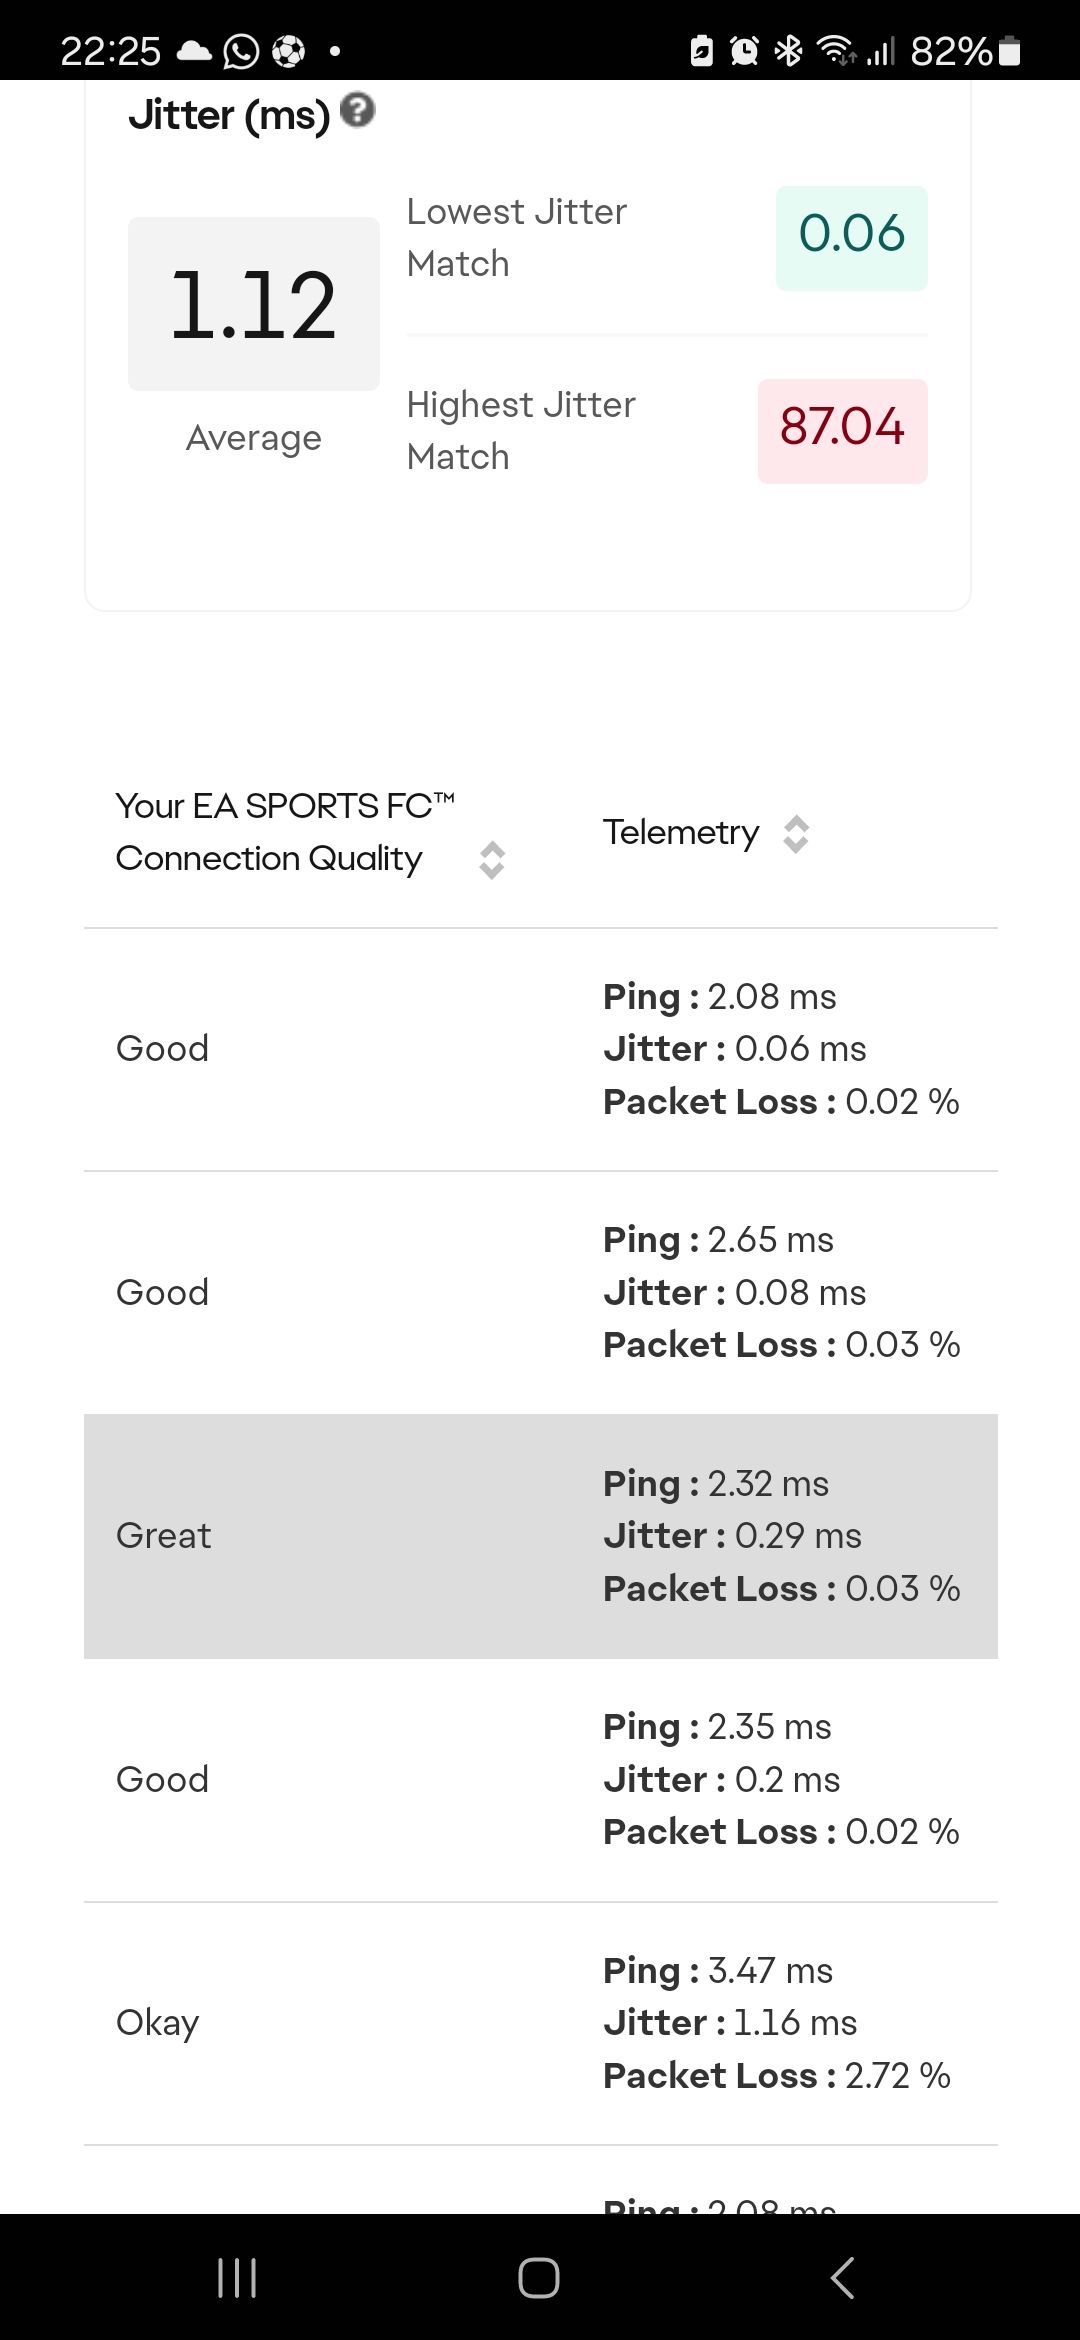Viewport: 1080px width, 2340px height.
Task: Tap the 87.04 highest jitter value
Action: [843, 431]
